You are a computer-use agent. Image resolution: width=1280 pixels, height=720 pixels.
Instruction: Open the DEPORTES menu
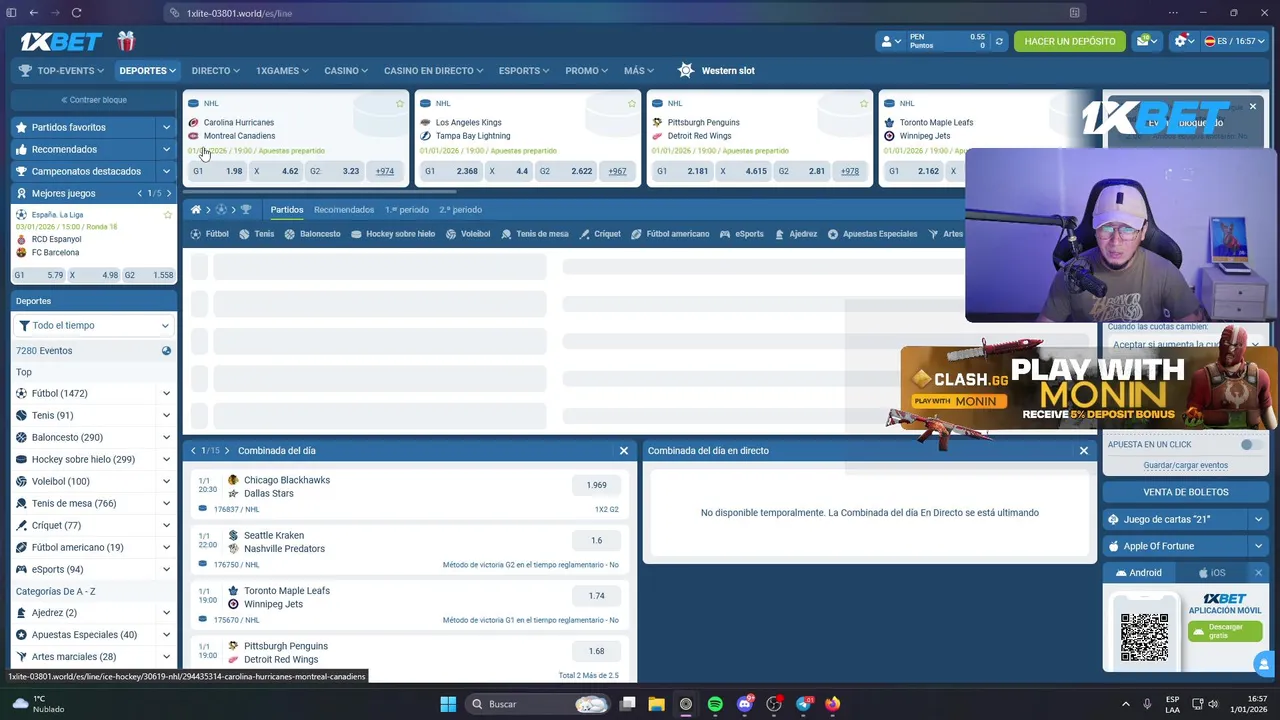(x=147, y=70)
